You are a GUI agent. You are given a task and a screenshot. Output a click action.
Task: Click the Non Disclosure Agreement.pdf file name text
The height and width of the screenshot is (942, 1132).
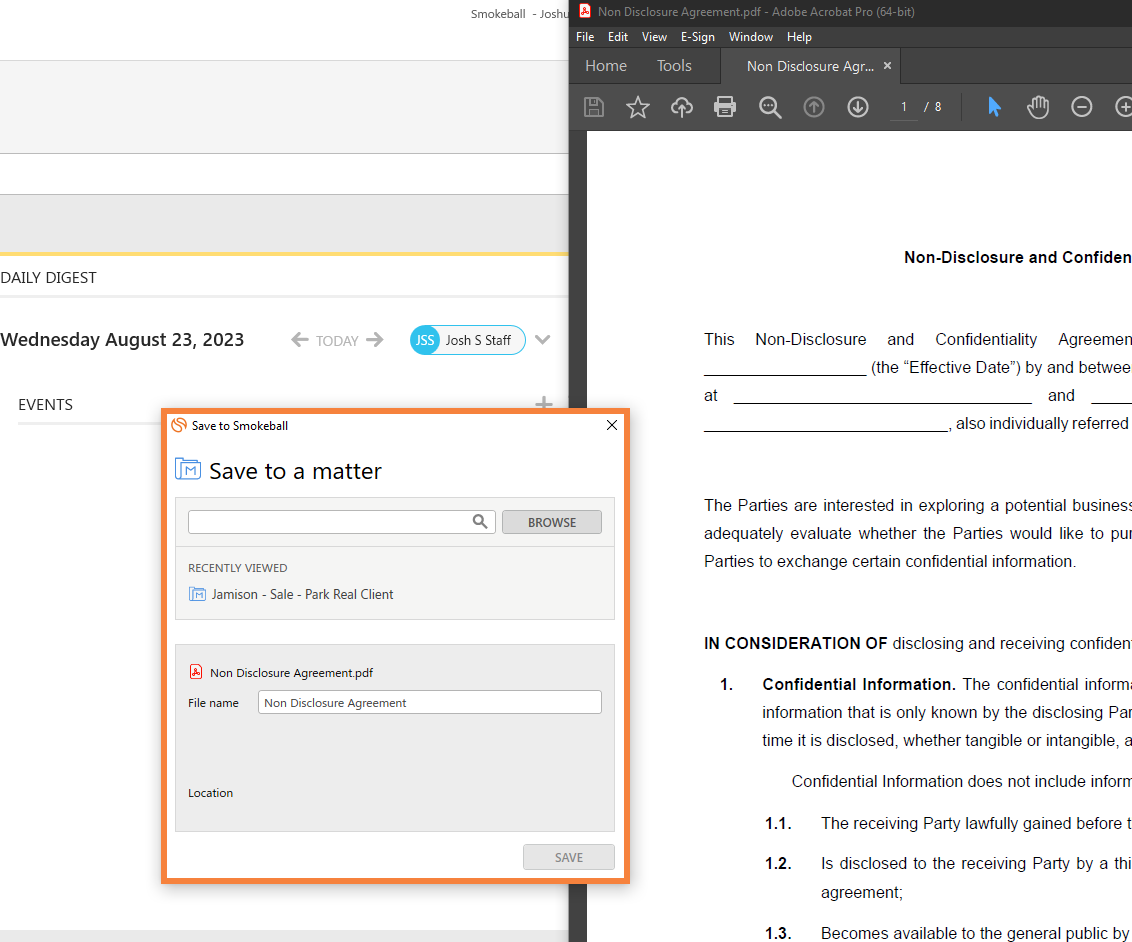tap(292, 673)
